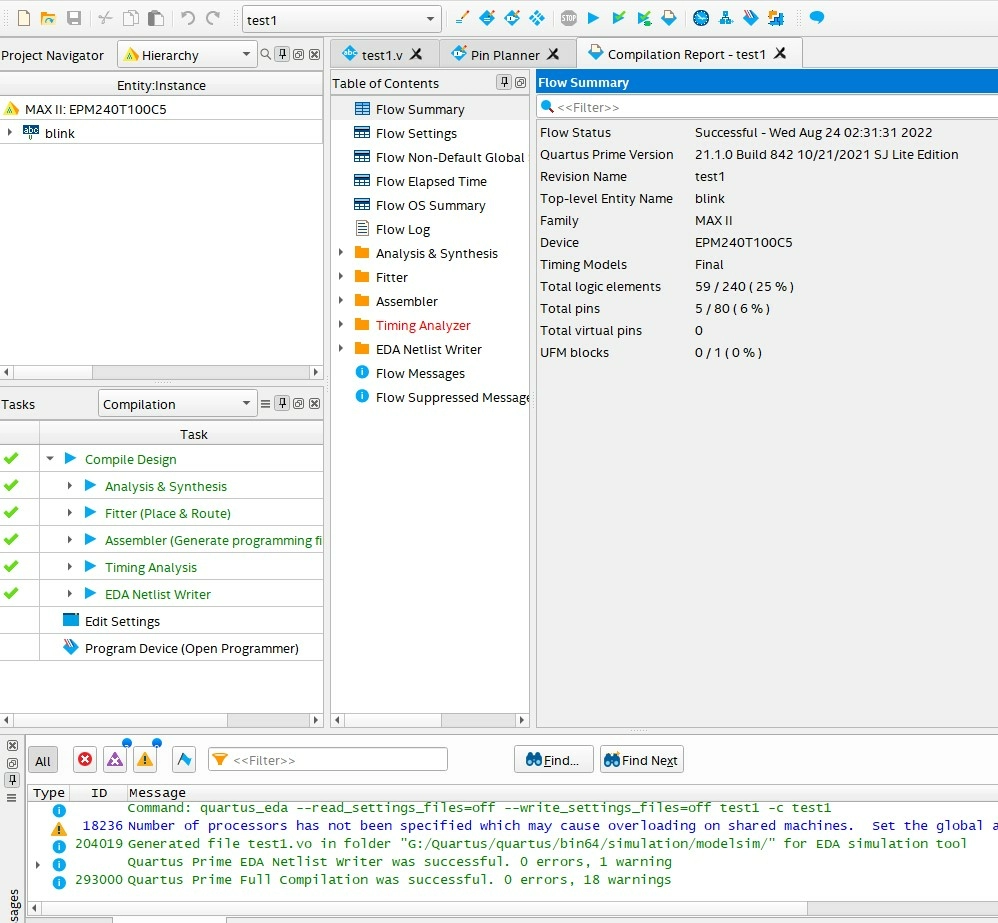Click Edit Settings task
This screenshot has width=998, height=923.
click(122, 621)
